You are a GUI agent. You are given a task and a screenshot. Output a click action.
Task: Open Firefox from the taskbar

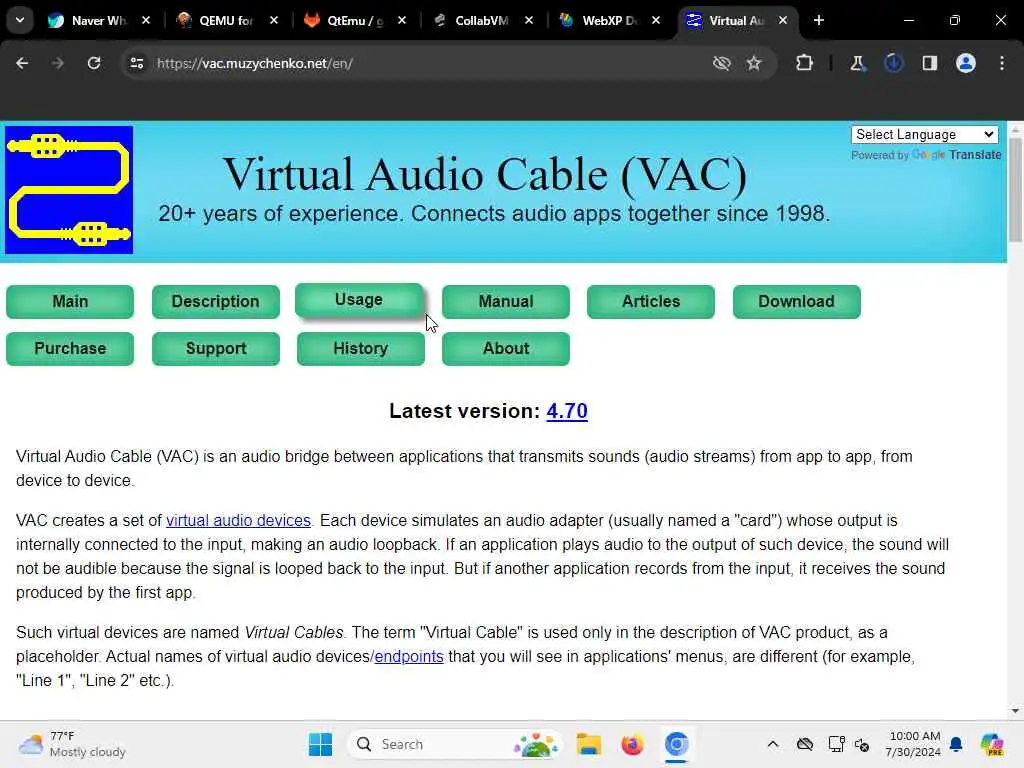632,744
